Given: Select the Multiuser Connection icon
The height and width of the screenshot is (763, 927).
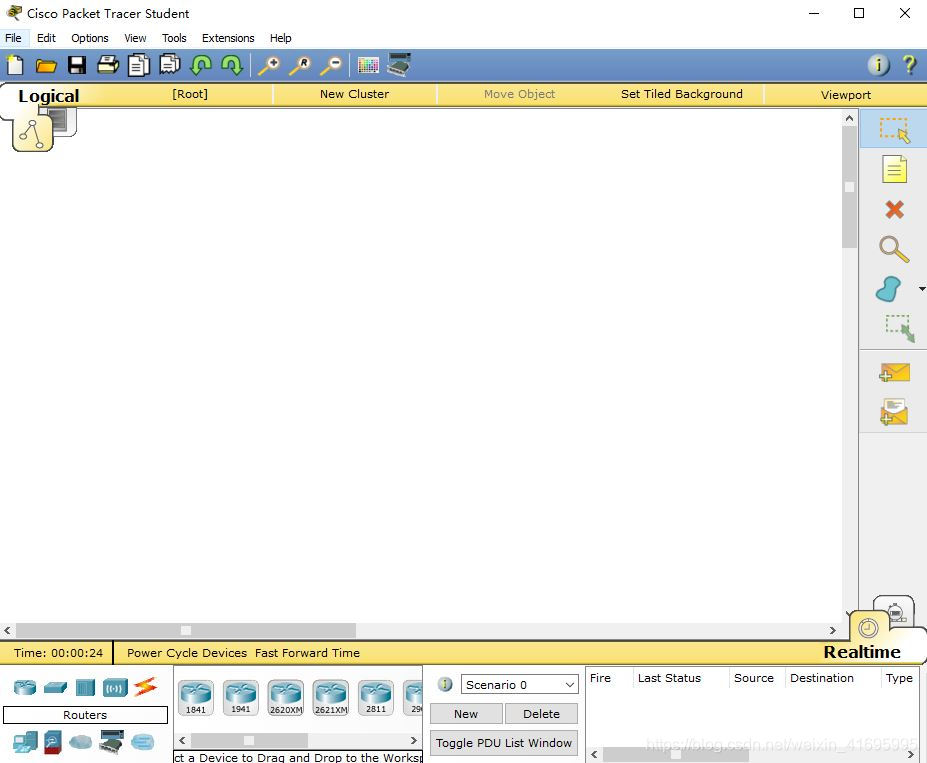Looking at the screenshot, I should [142, 742].
